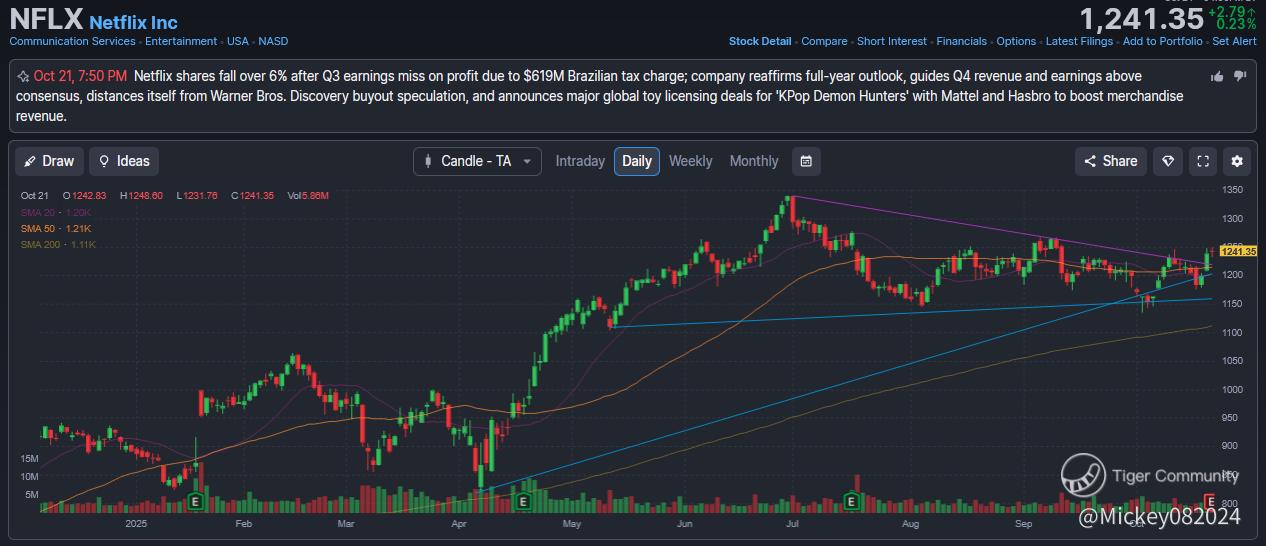1266x546 pixels.
Task: Click the Netflix news summary text
Action: (598, 96)
